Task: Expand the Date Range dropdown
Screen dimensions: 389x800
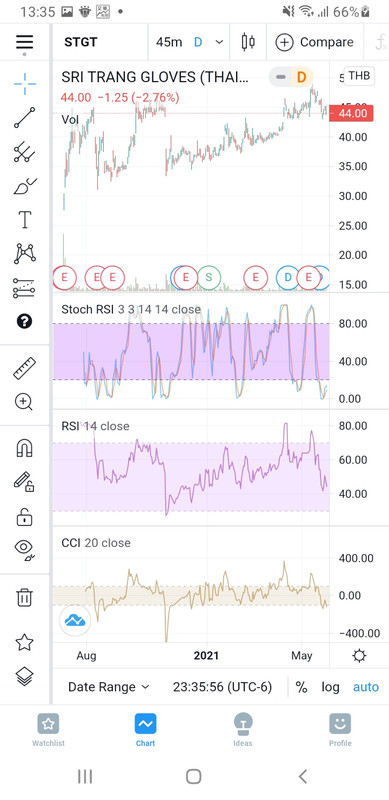Action: pos(109,687)
